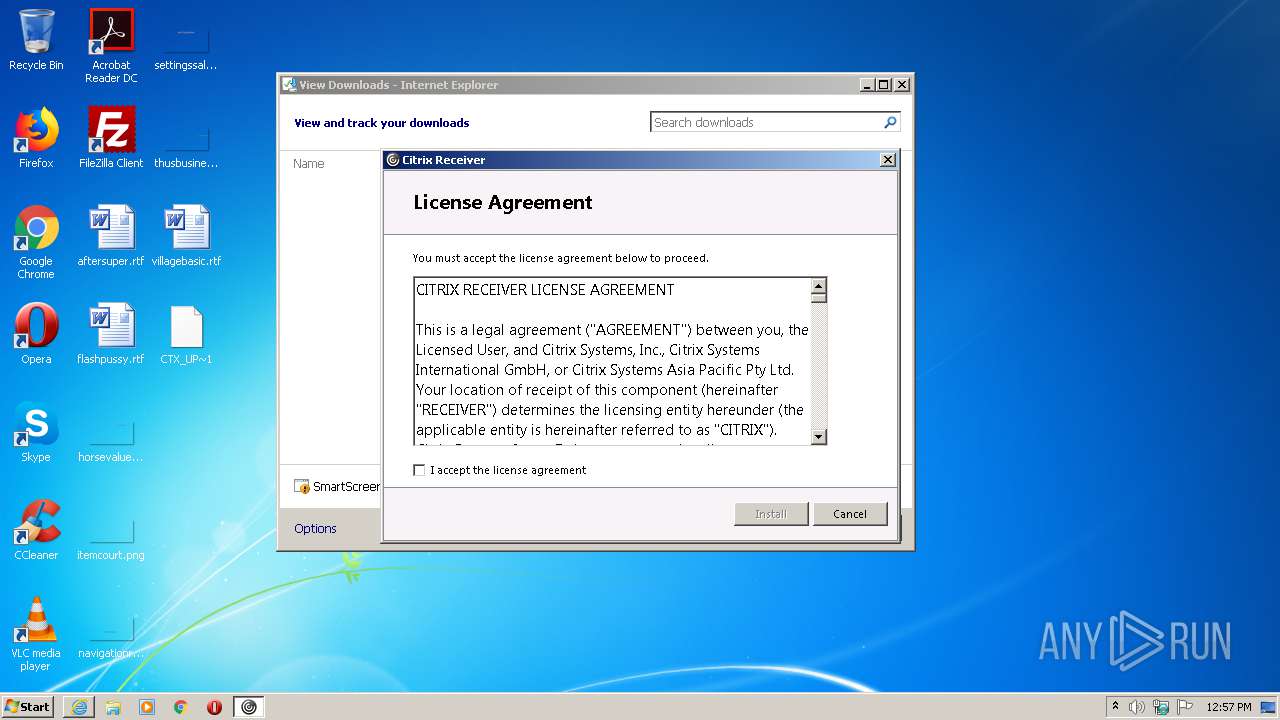Launch Firefox from the desktop
The height and width of the screenshot is (720, 1280).
click(x=36, y=138)
